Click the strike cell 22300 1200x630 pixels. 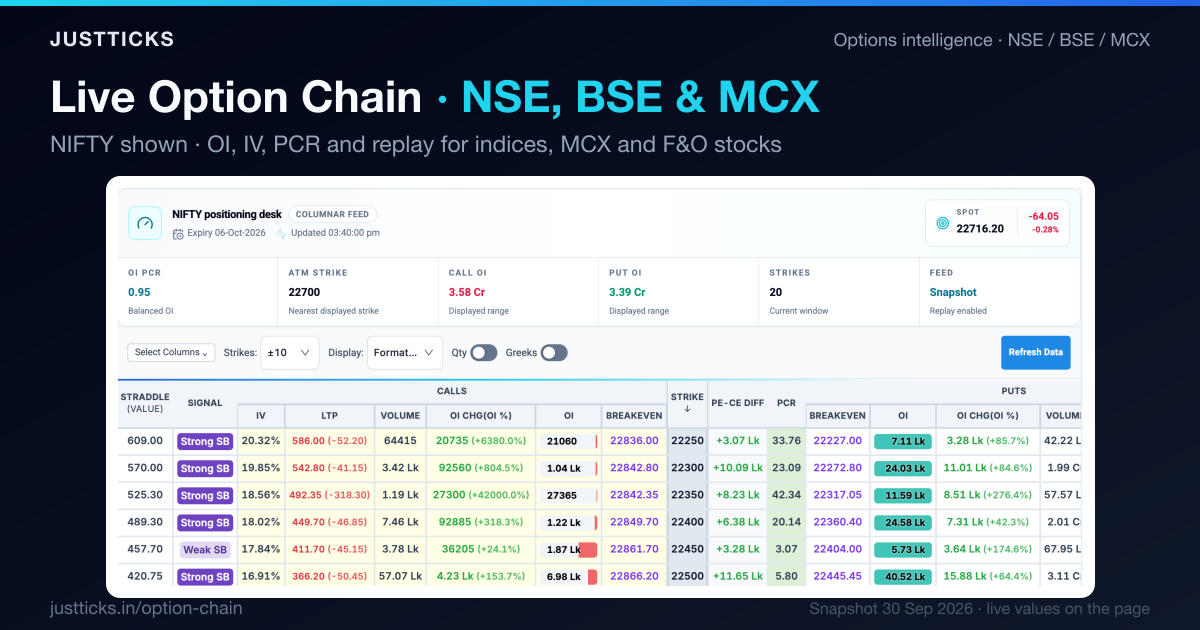(x=687, y=468)
